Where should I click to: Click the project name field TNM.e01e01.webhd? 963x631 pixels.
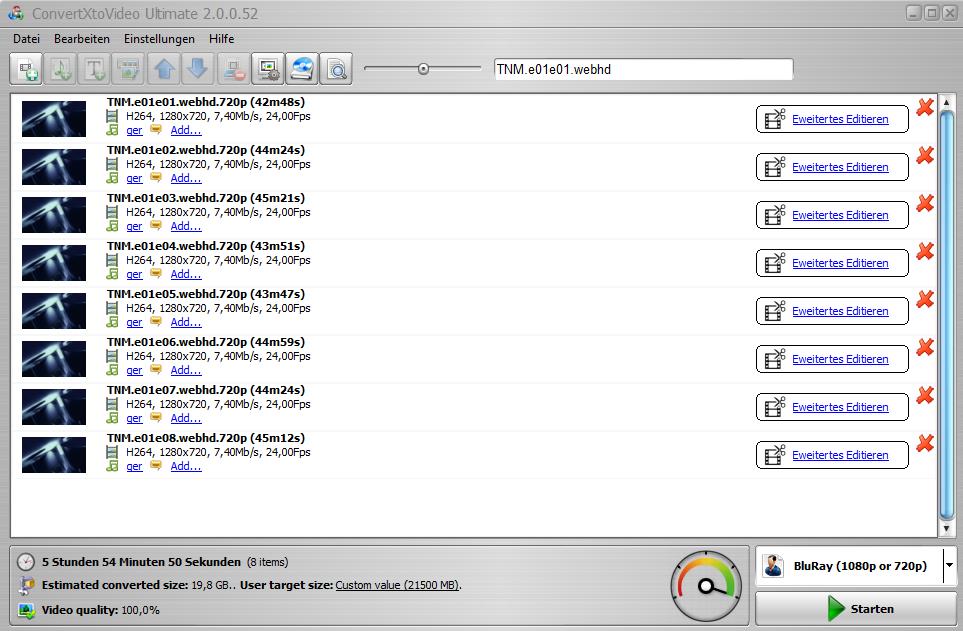643,69
